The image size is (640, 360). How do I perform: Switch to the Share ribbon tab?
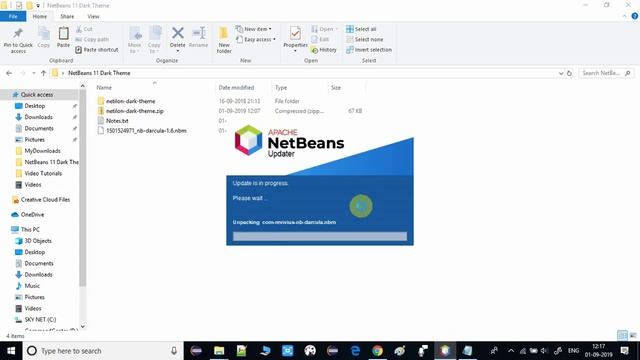[x=67, y=16]
